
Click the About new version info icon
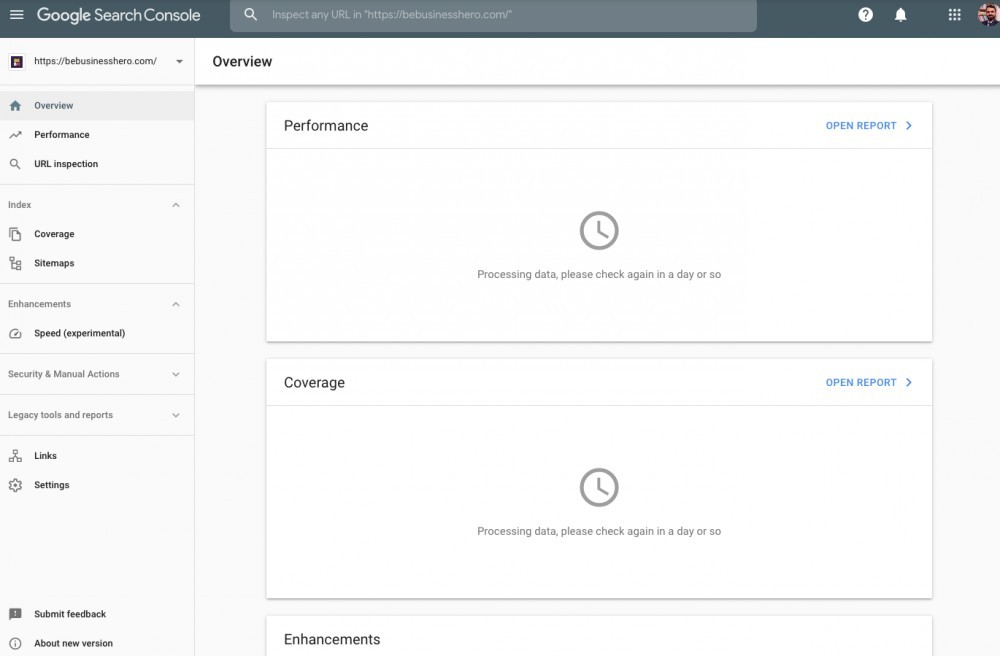[x=15, y=643]
